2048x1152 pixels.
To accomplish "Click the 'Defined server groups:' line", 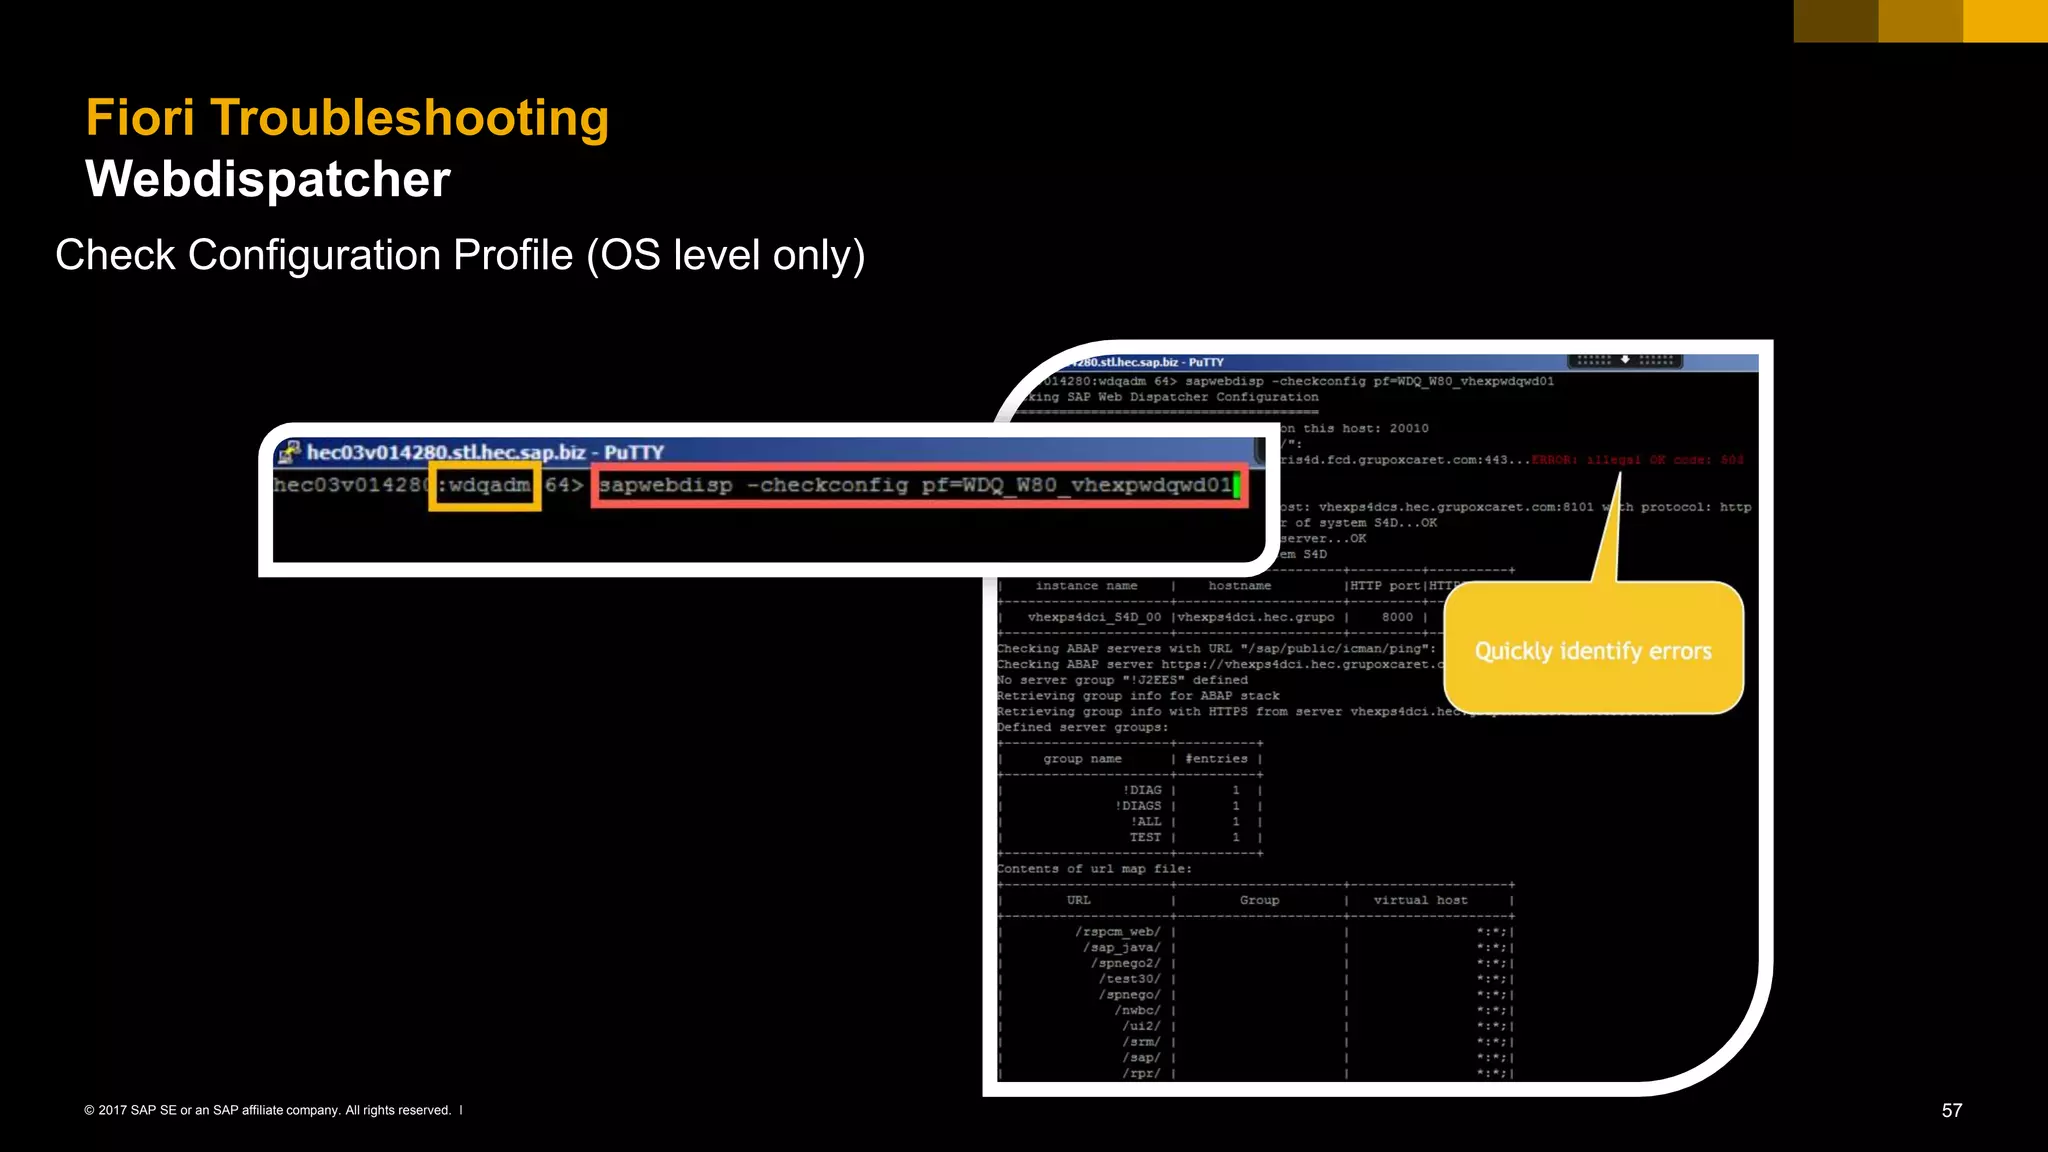I will coord(1083,727).
